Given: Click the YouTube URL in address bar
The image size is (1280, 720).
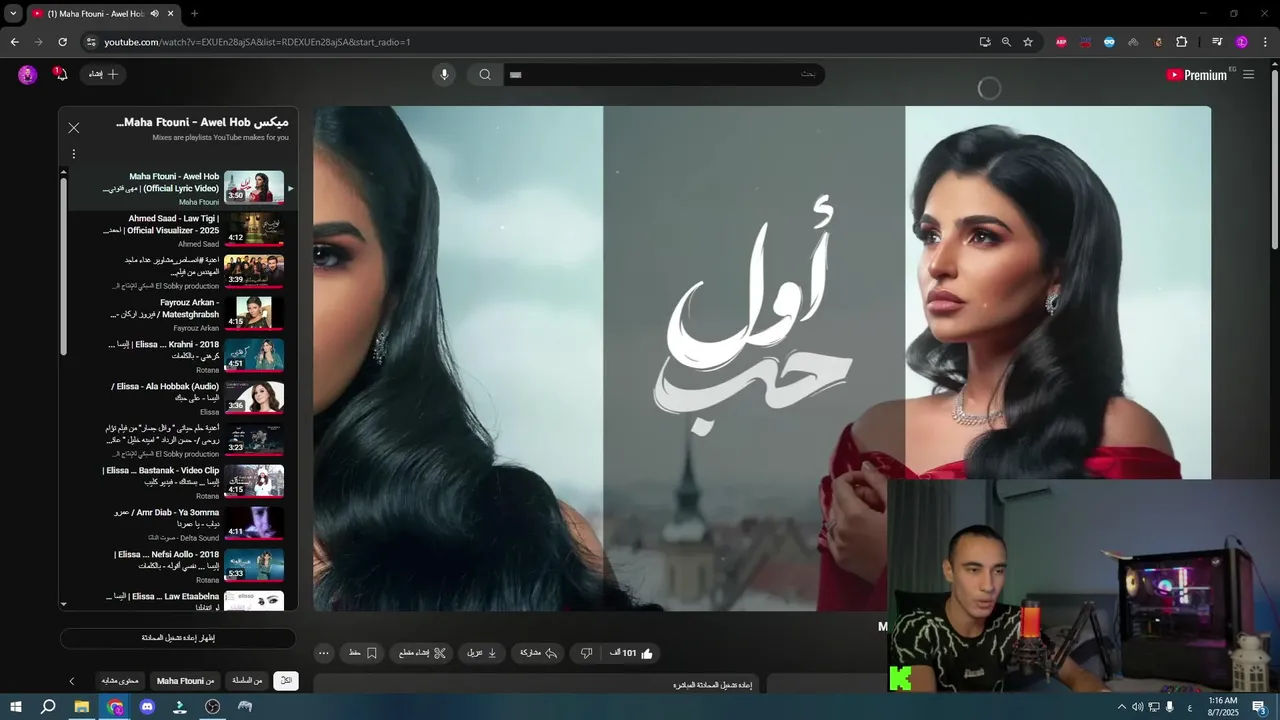Looking at the screenshot, I should 257,42.
